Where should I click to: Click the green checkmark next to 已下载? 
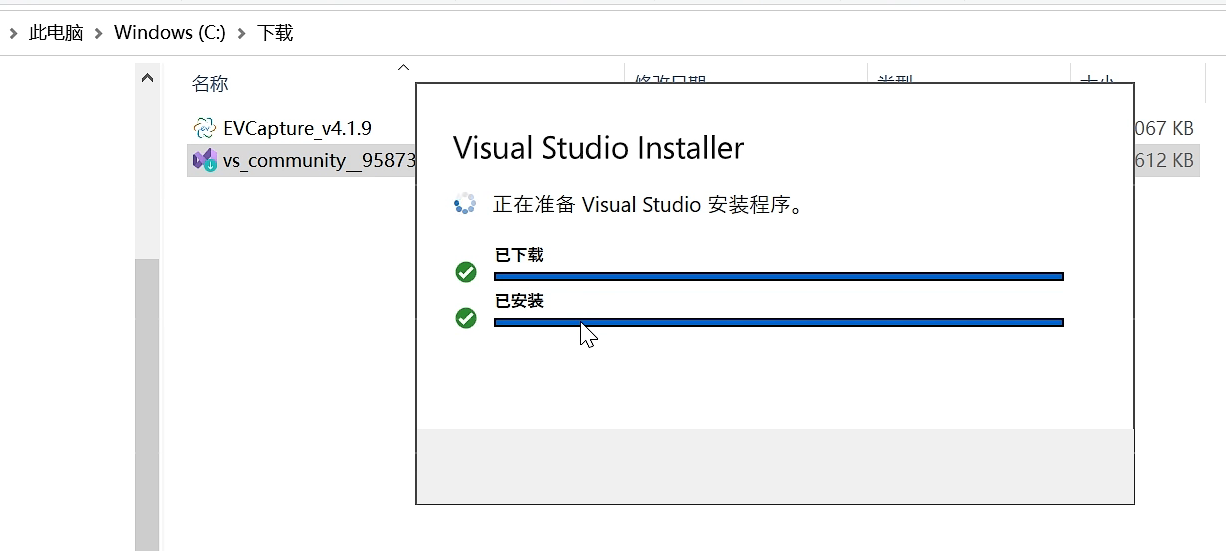[x=466, y=272]
